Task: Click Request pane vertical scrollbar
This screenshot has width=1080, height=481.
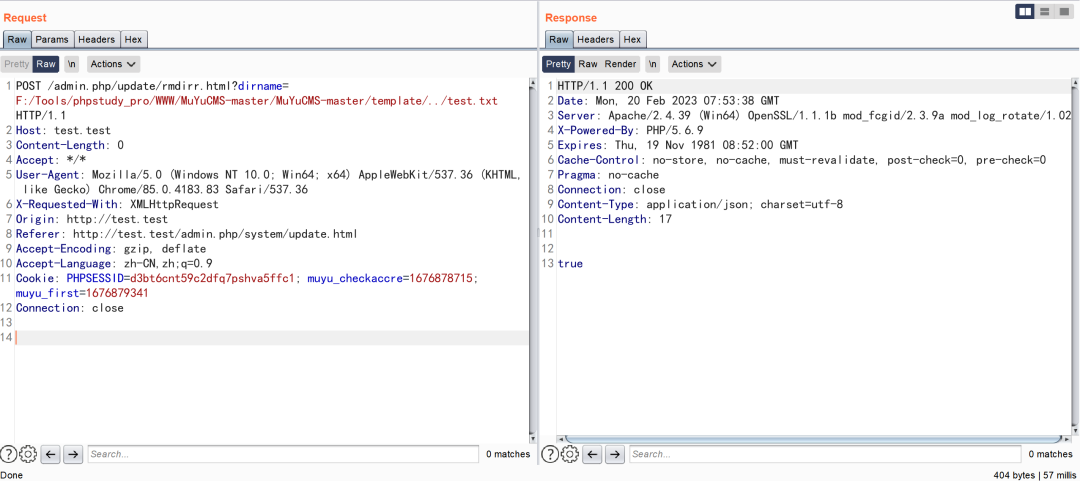Action: (532, 260)
